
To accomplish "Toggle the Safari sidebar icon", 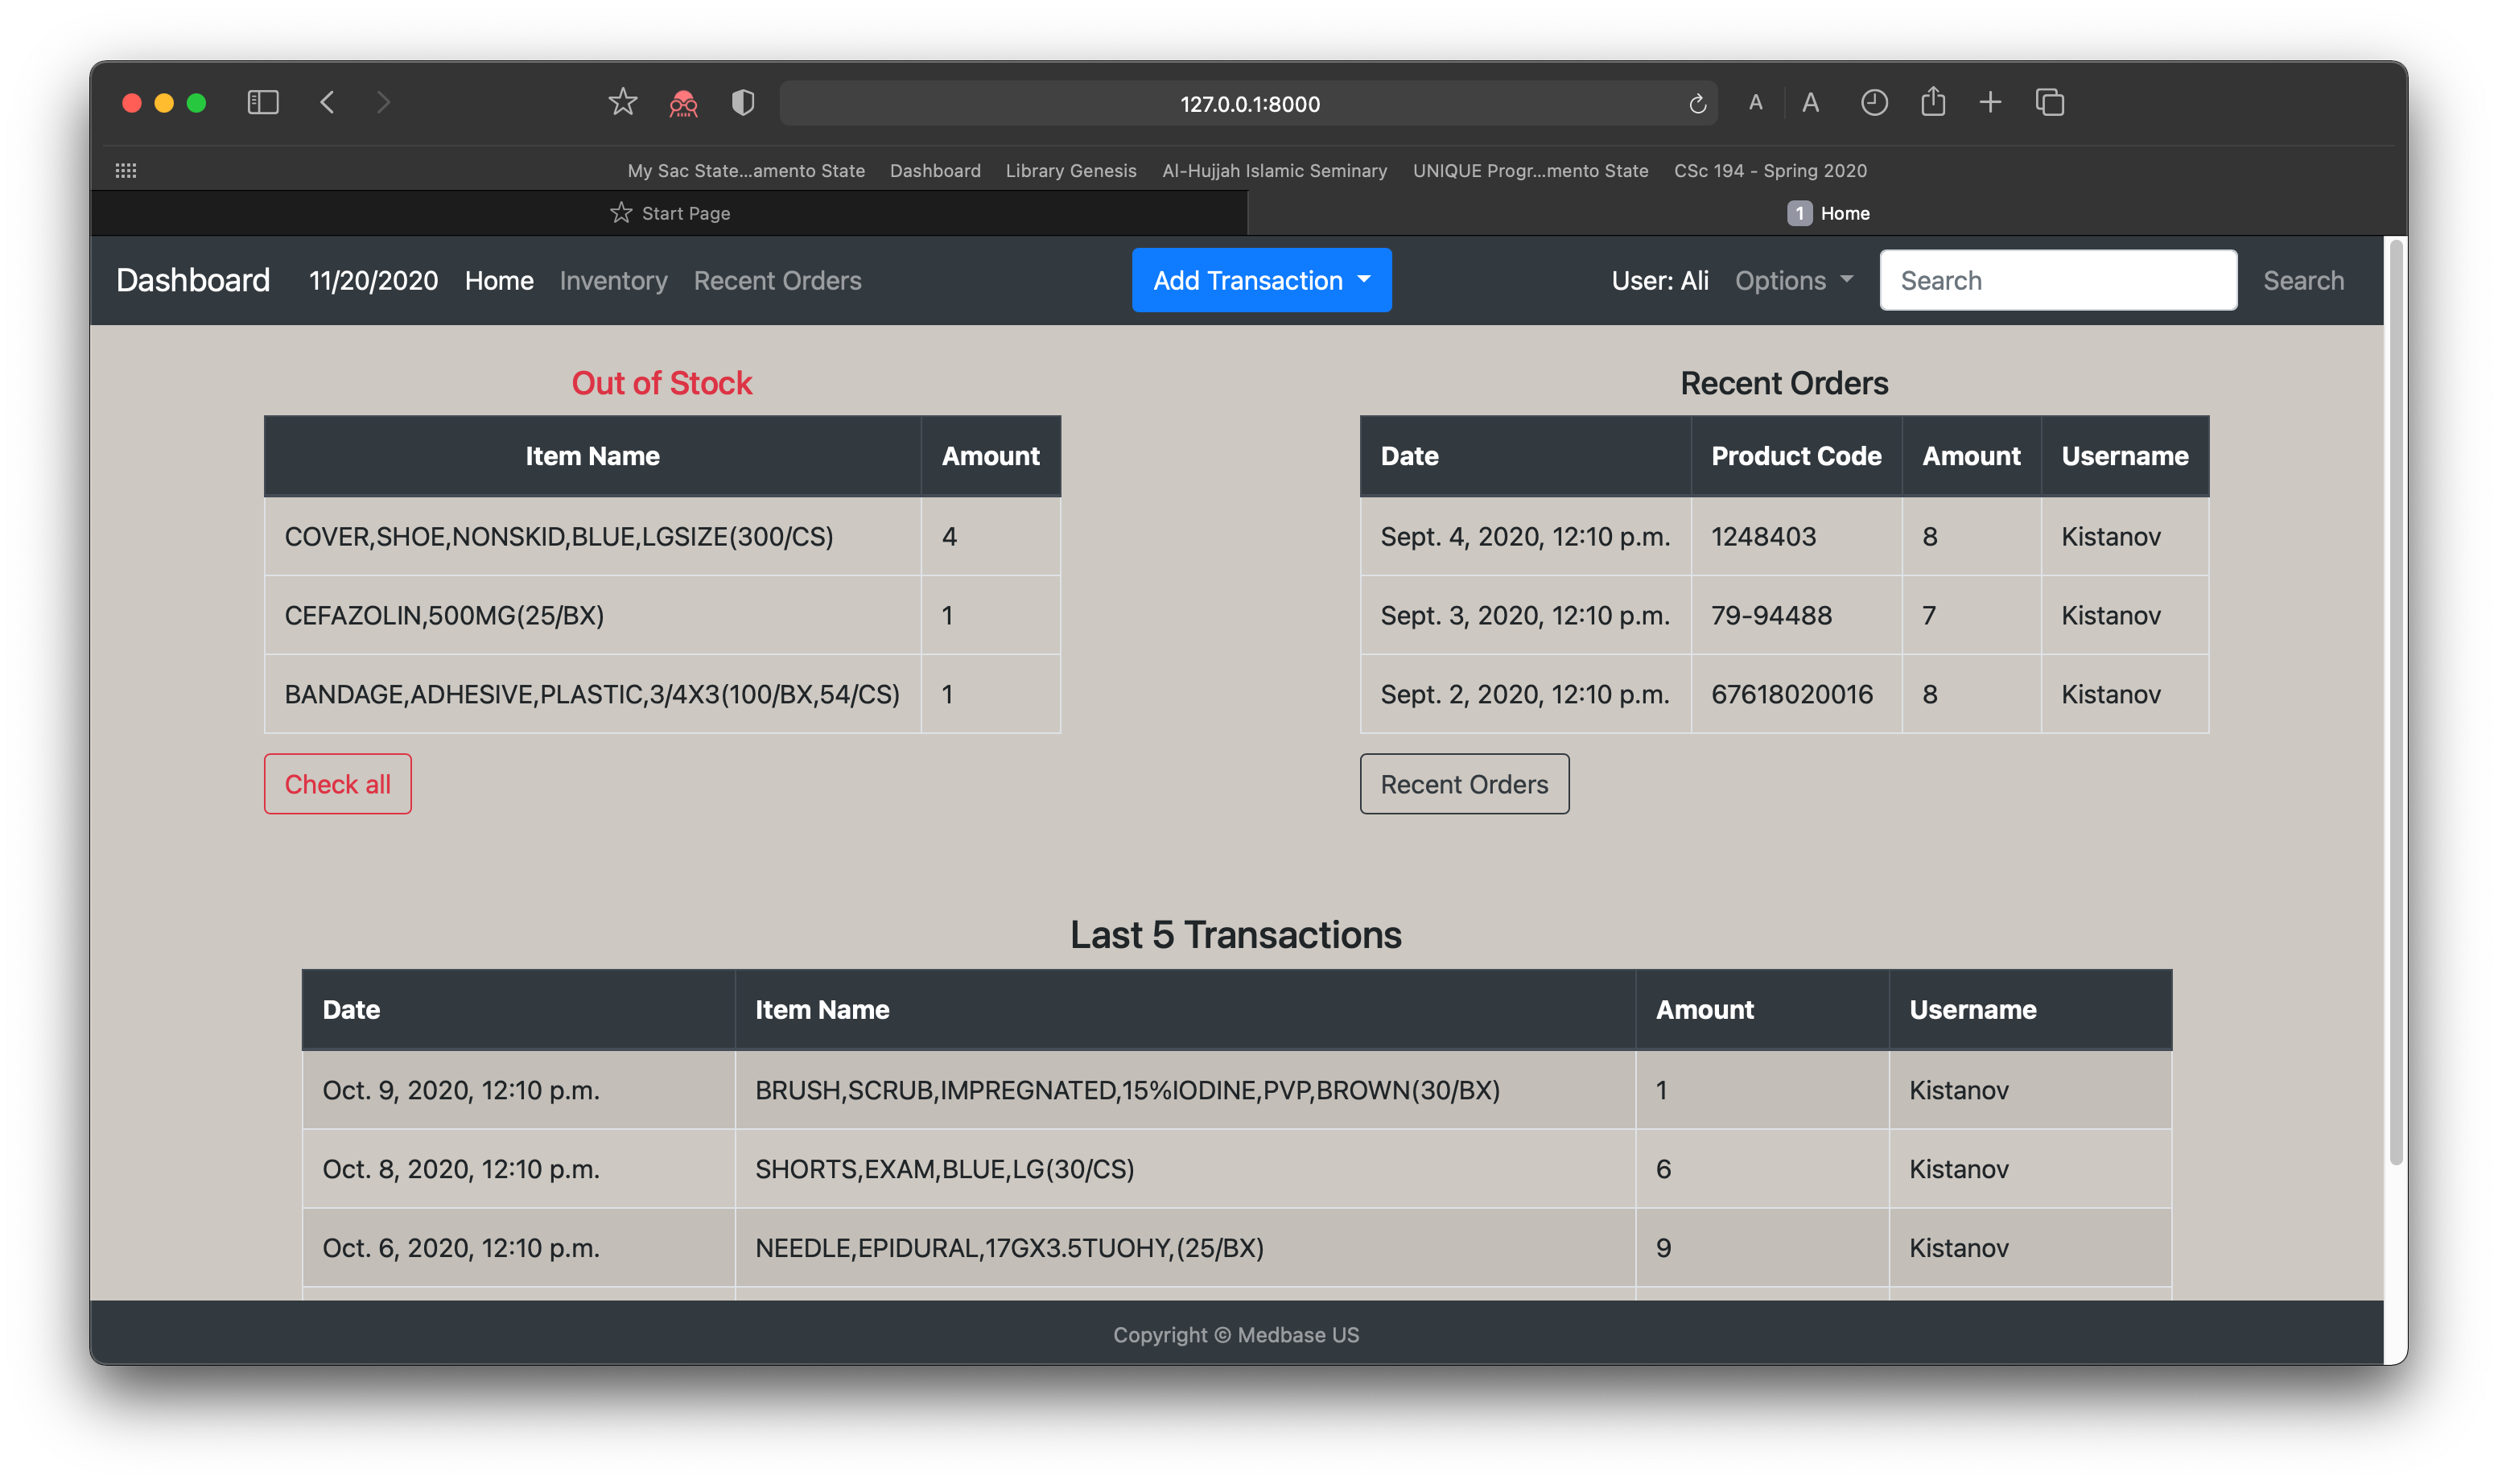I will pyautogui.click(x=263, y=102).
